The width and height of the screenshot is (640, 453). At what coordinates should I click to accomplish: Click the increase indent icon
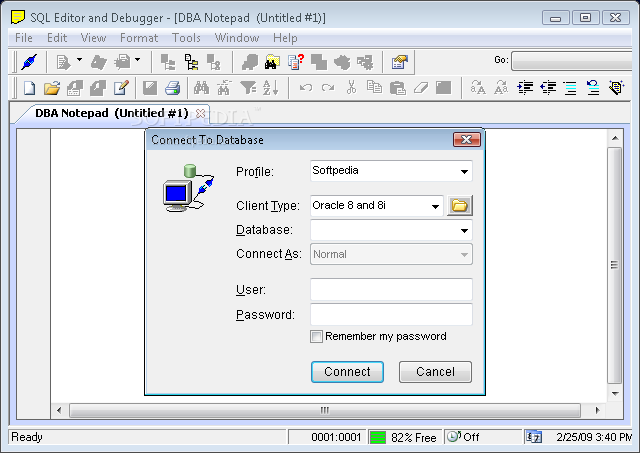pos(524,88)
